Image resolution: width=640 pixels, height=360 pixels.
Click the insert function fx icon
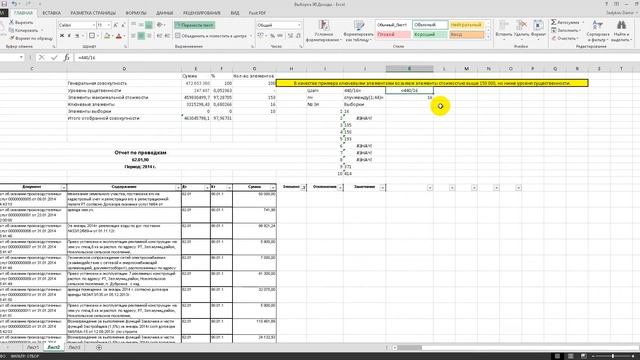pos(67,58)
